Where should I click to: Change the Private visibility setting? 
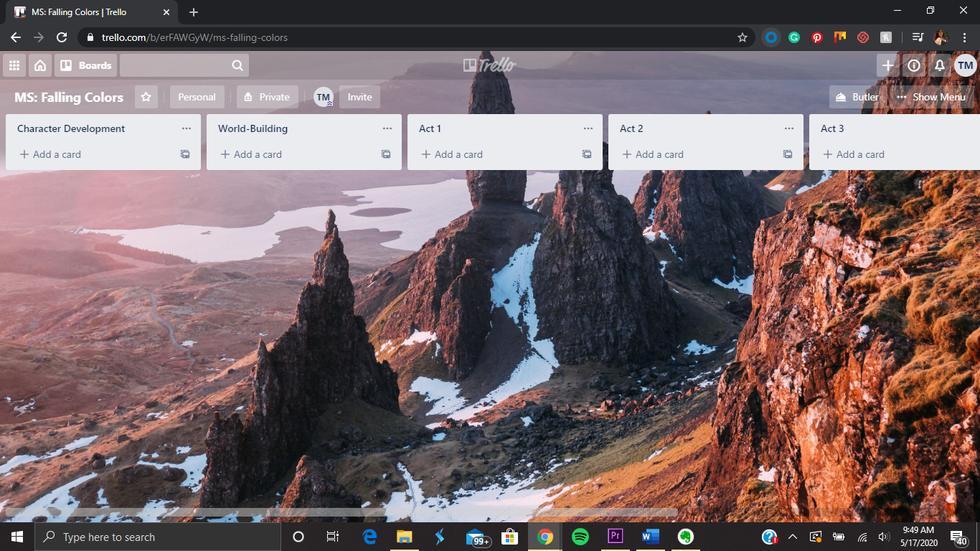(x=267, y=97)
